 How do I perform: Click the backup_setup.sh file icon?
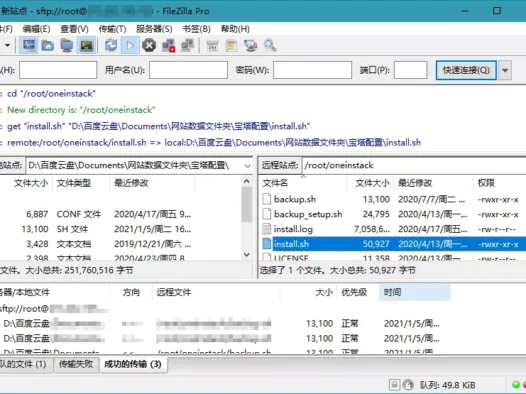pos(267,214)
